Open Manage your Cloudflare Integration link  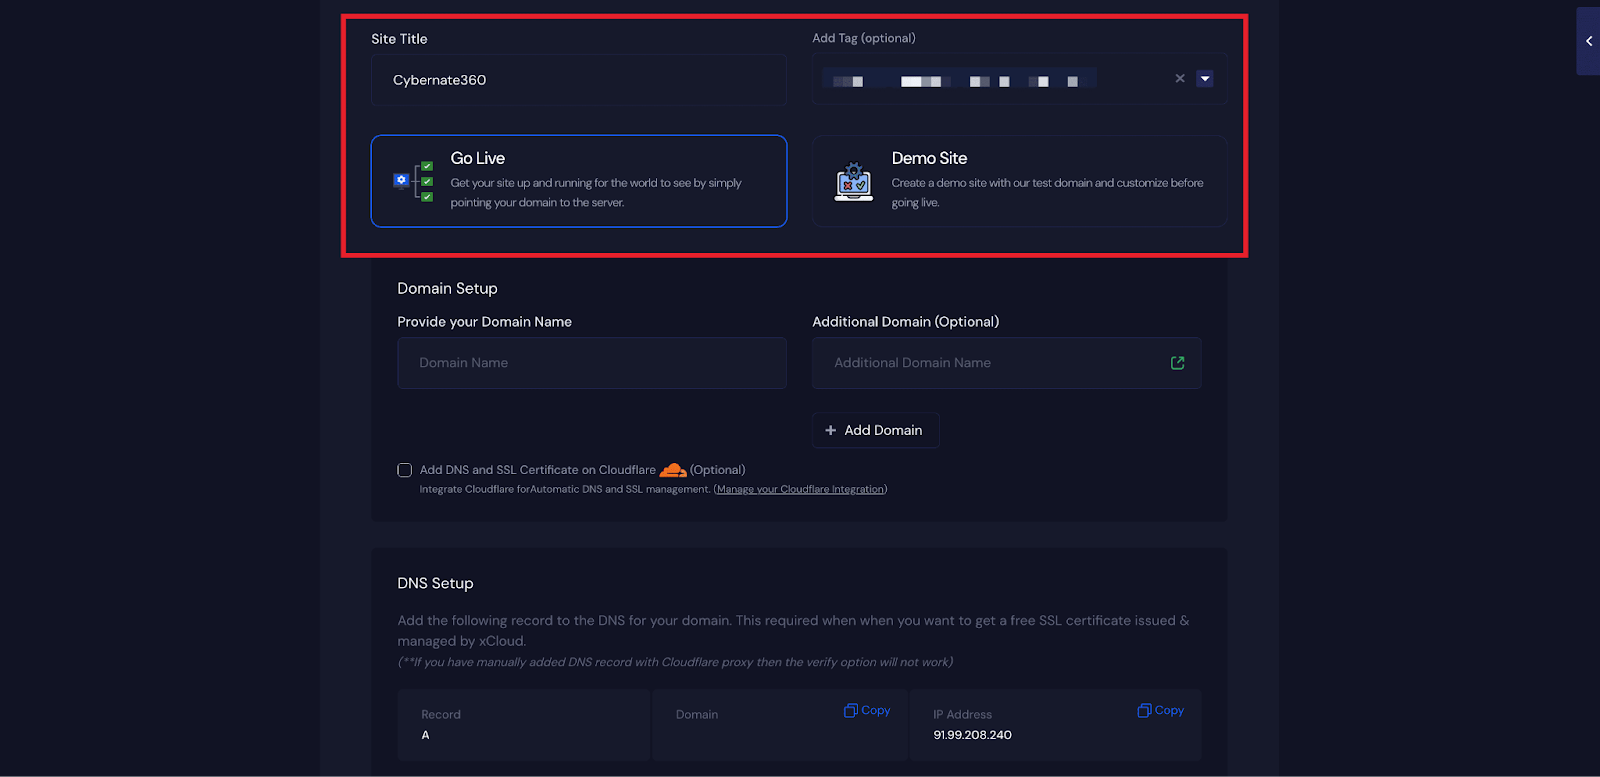800,489
